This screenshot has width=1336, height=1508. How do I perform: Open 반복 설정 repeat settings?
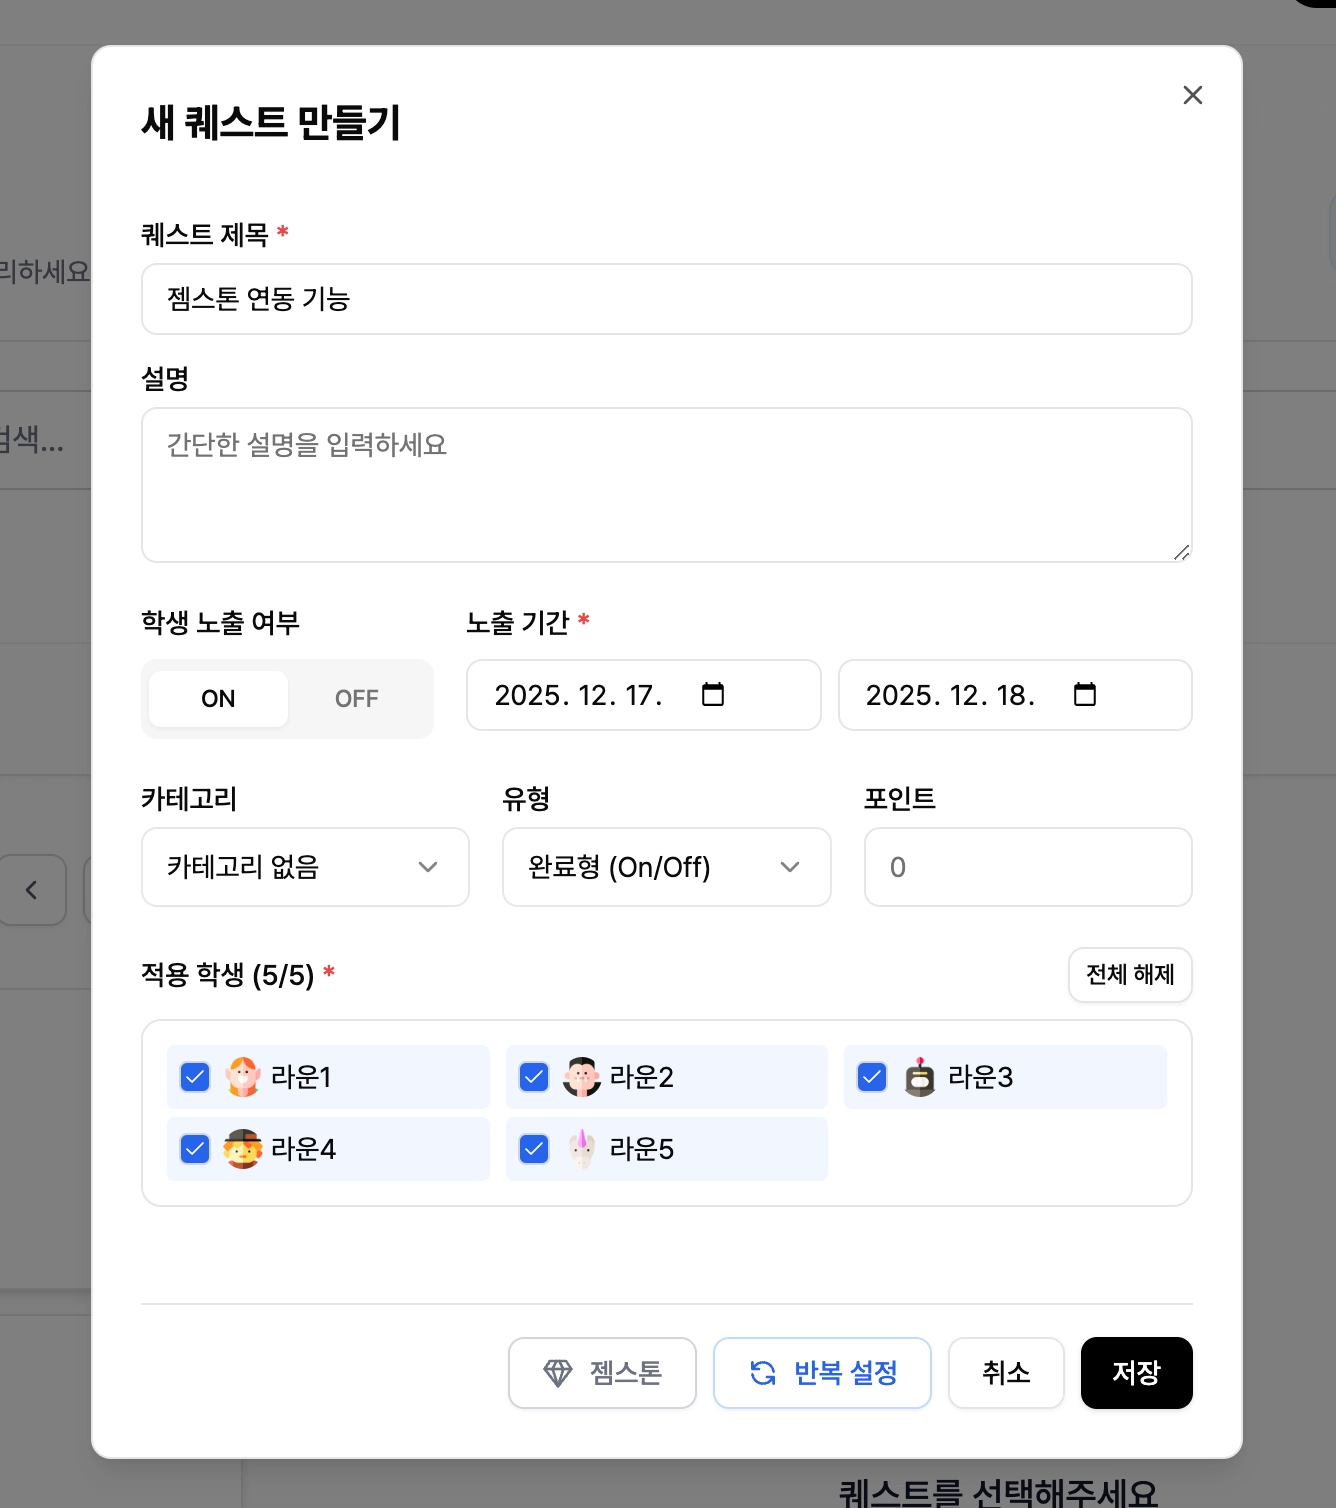pyautogui.click(x=822, y=1373)
